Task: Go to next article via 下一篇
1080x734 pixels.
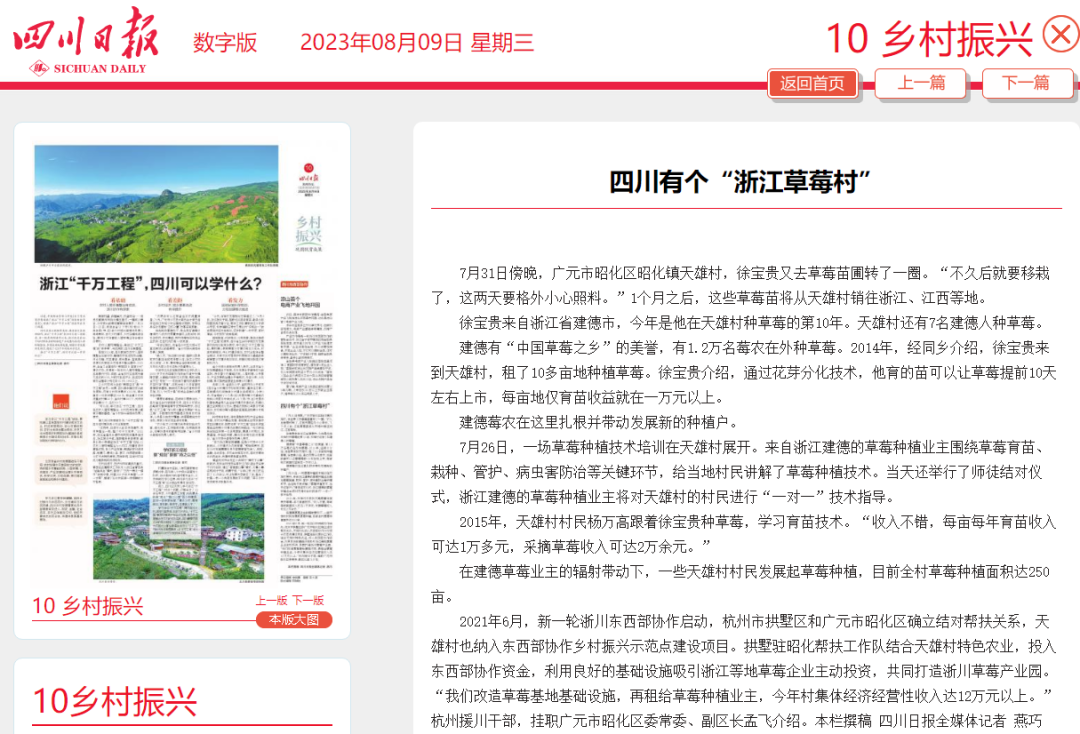Action: [x=1026, y=83]
